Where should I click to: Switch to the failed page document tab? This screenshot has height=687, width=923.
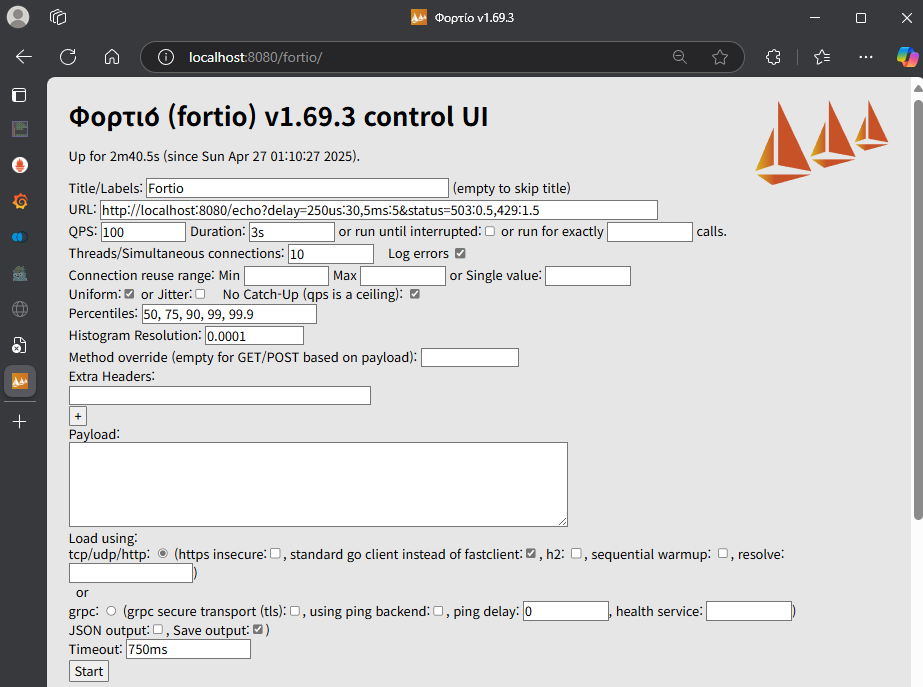[20, 346]
